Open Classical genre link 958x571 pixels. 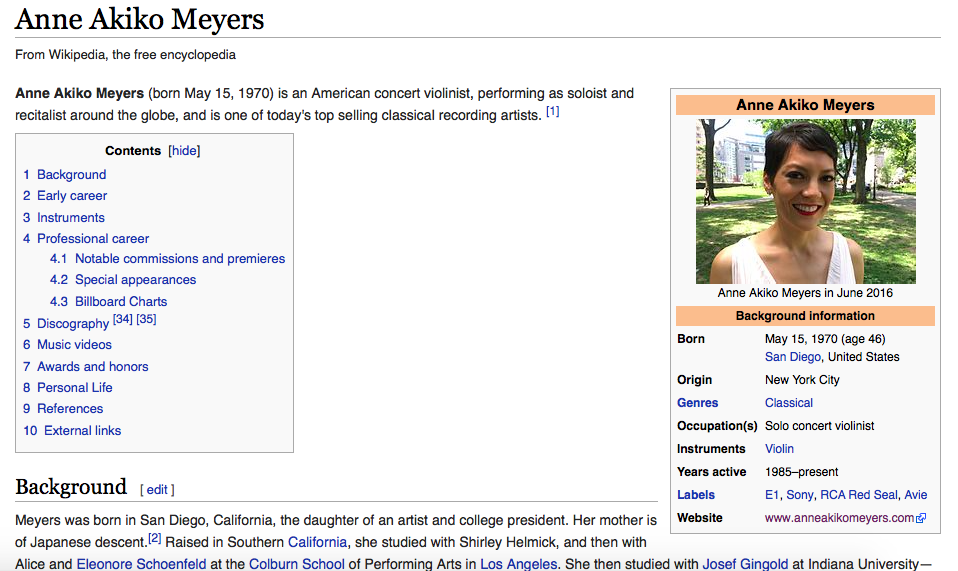[x=789, y=403]
